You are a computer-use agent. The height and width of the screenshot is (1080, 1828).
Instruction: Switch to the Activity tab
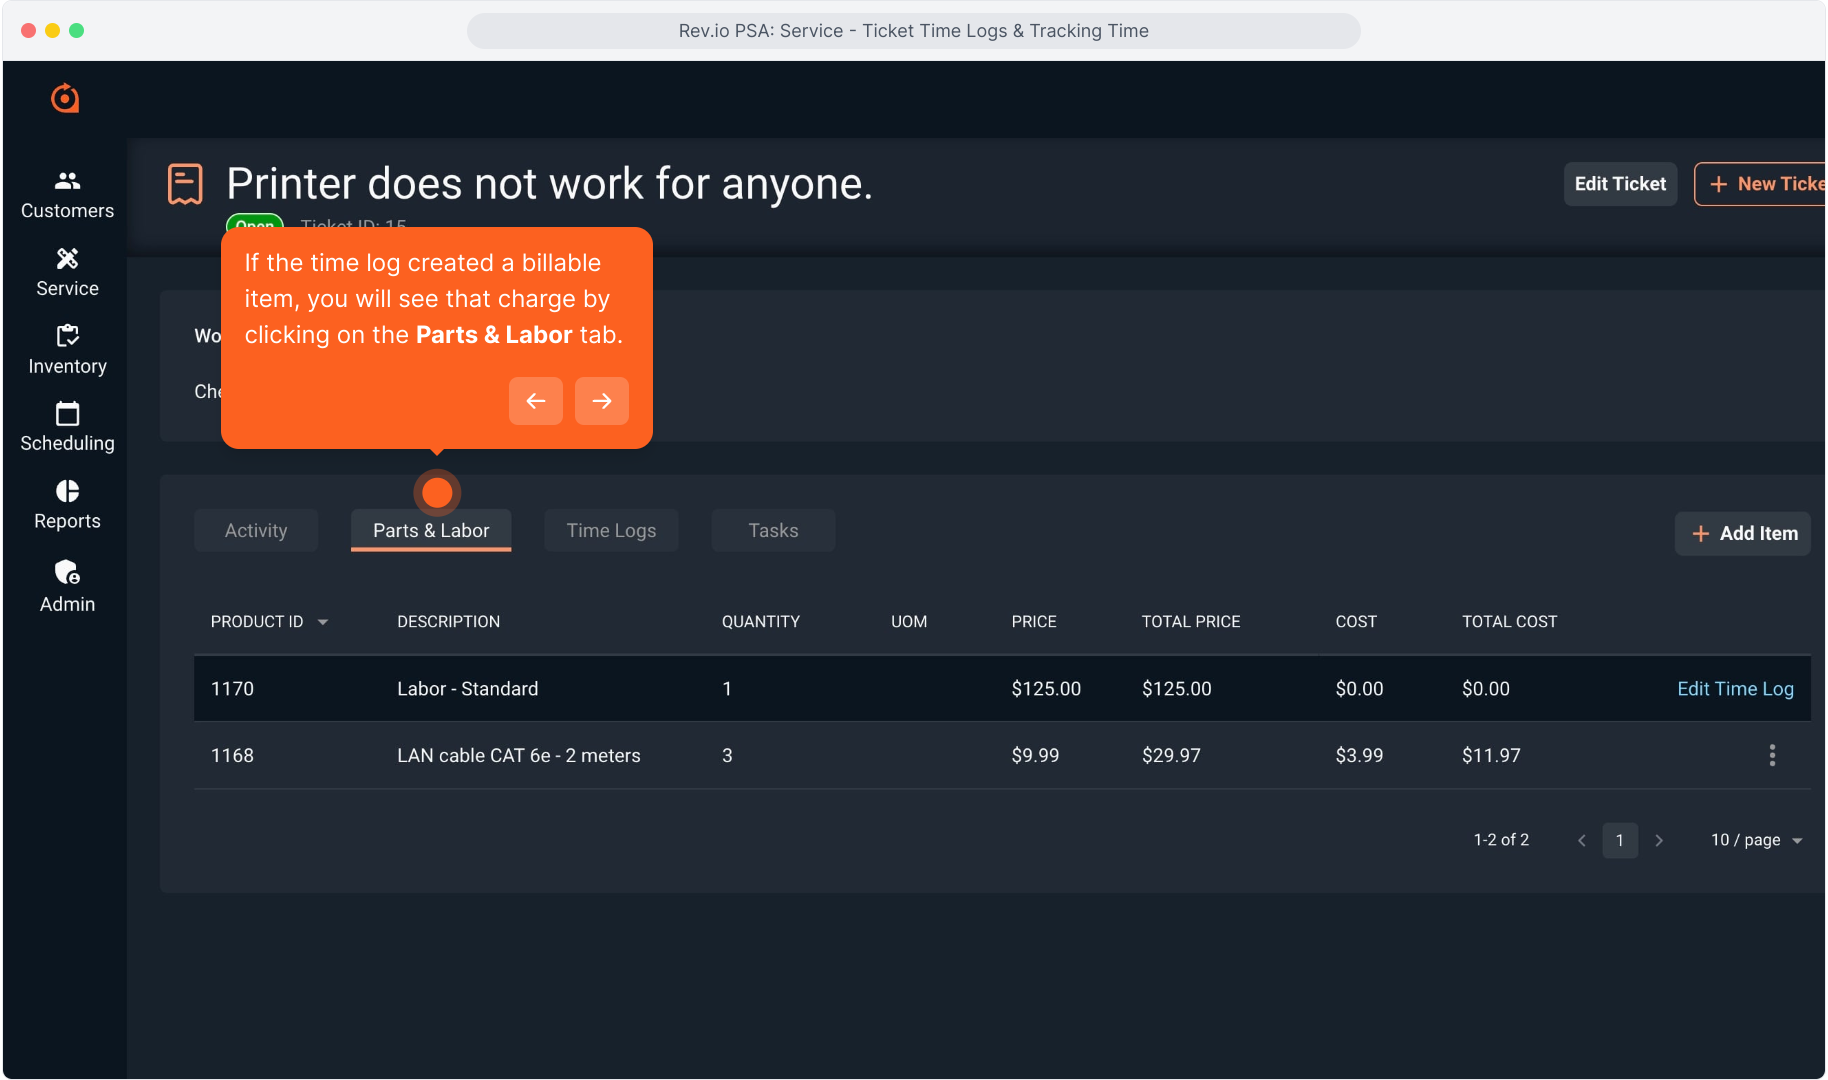(x=256, y=531)
